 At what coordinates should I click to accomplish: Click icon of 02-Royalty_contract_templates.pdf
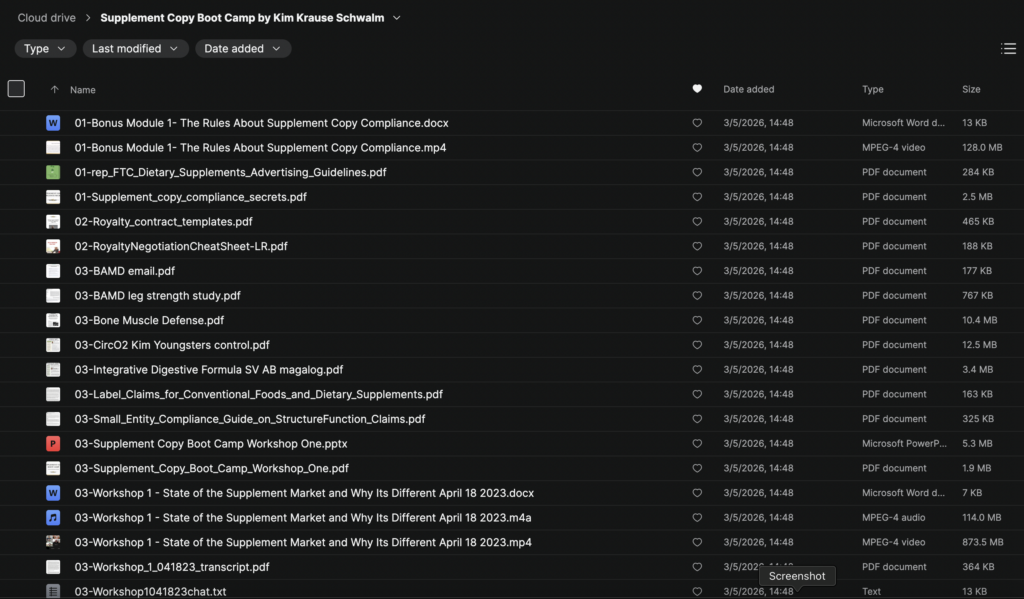tap(53, 221)
